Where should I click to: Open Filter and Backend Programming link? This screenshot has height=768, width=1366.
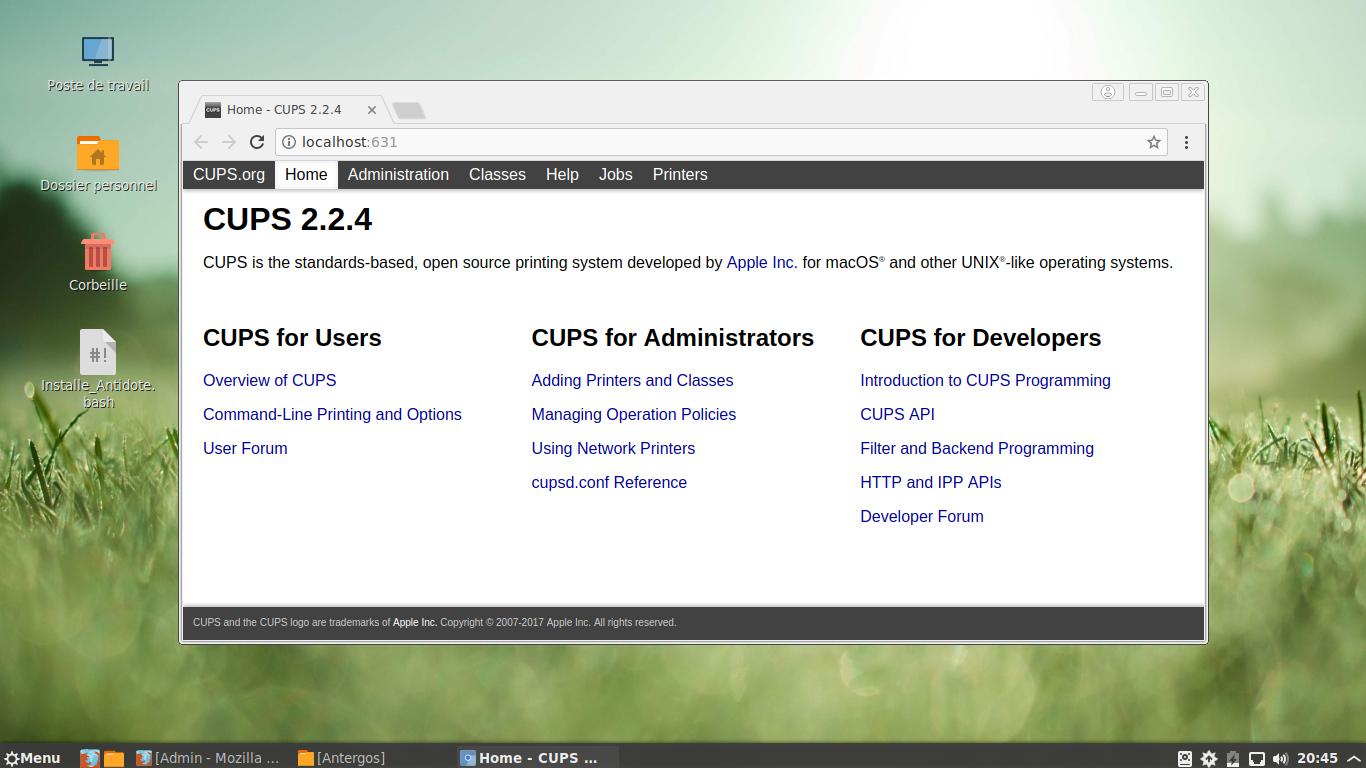[977, 448]
